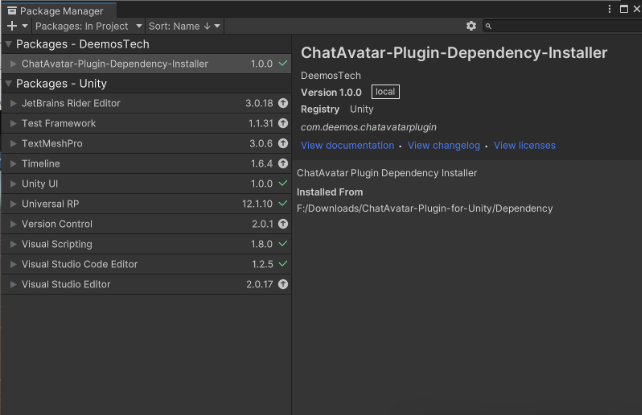Select the ChatAvatar-Plugin-Dependency-Installer package row
The height and width of the screenshot is (415, 642).
coord(146,64)
